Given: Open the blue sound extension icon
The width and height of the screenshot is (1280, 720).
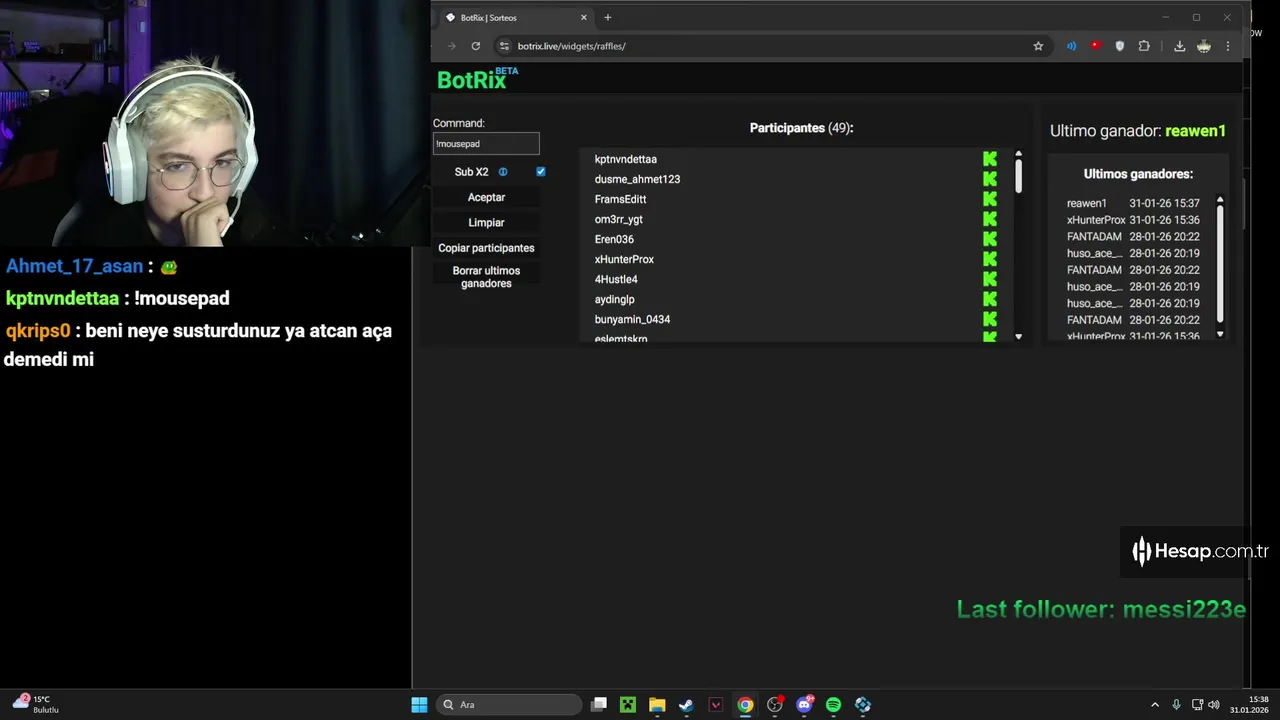Looking at the screenshot, I should coord(1071,46).
